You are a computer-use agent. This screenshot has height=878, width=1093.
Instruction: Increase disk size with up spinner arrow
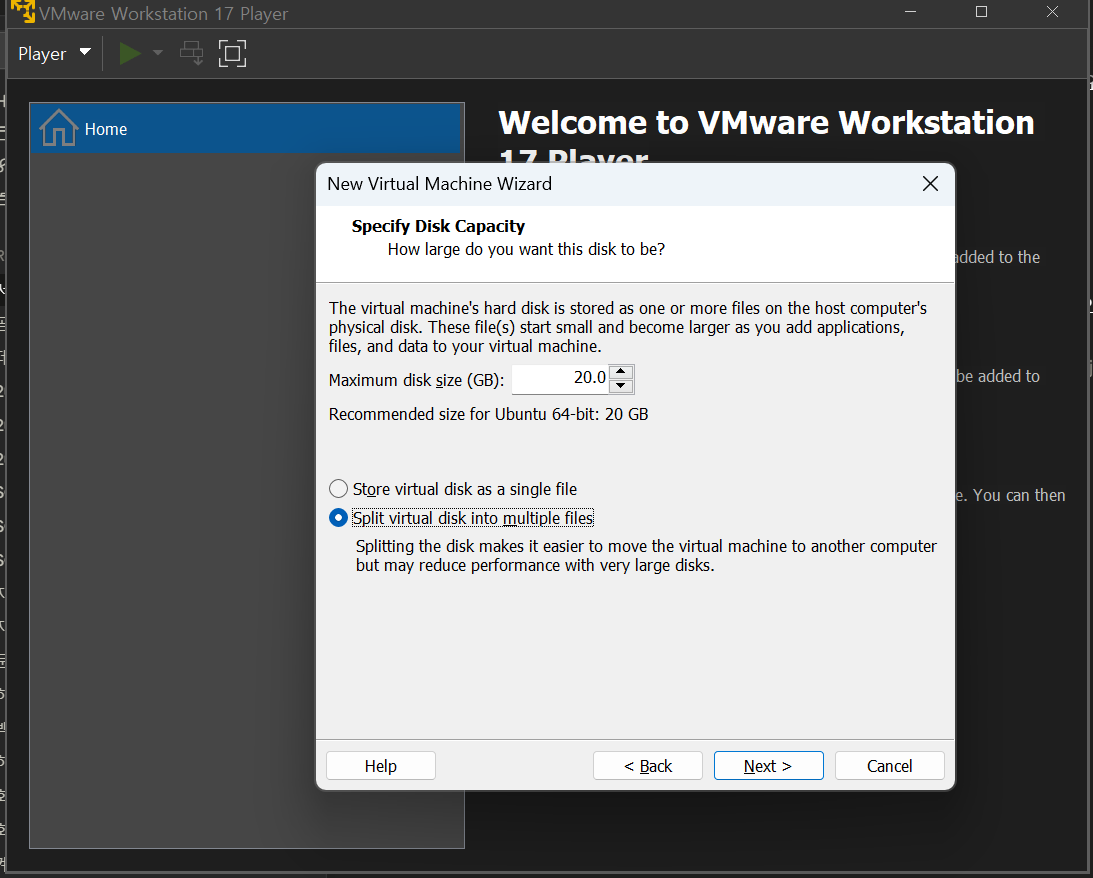coord(620,372)
